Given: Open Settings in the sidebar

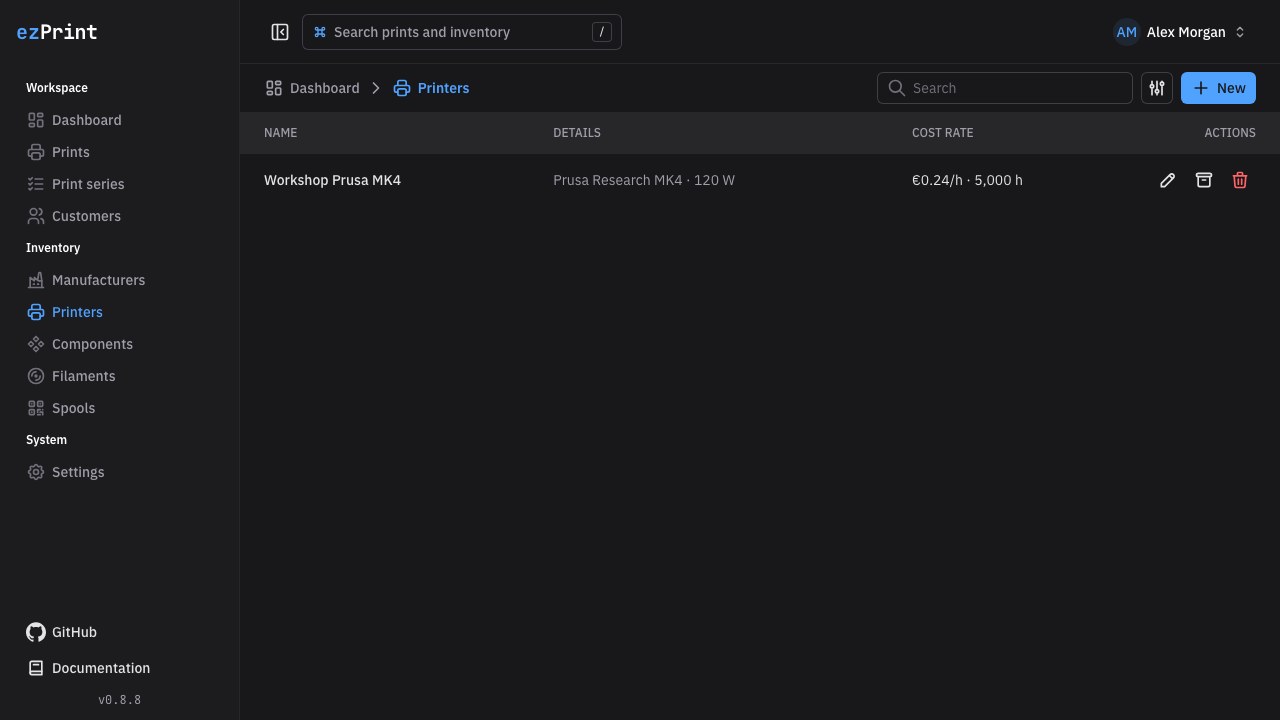Looking at the screenshot, I should coord(120,472).
